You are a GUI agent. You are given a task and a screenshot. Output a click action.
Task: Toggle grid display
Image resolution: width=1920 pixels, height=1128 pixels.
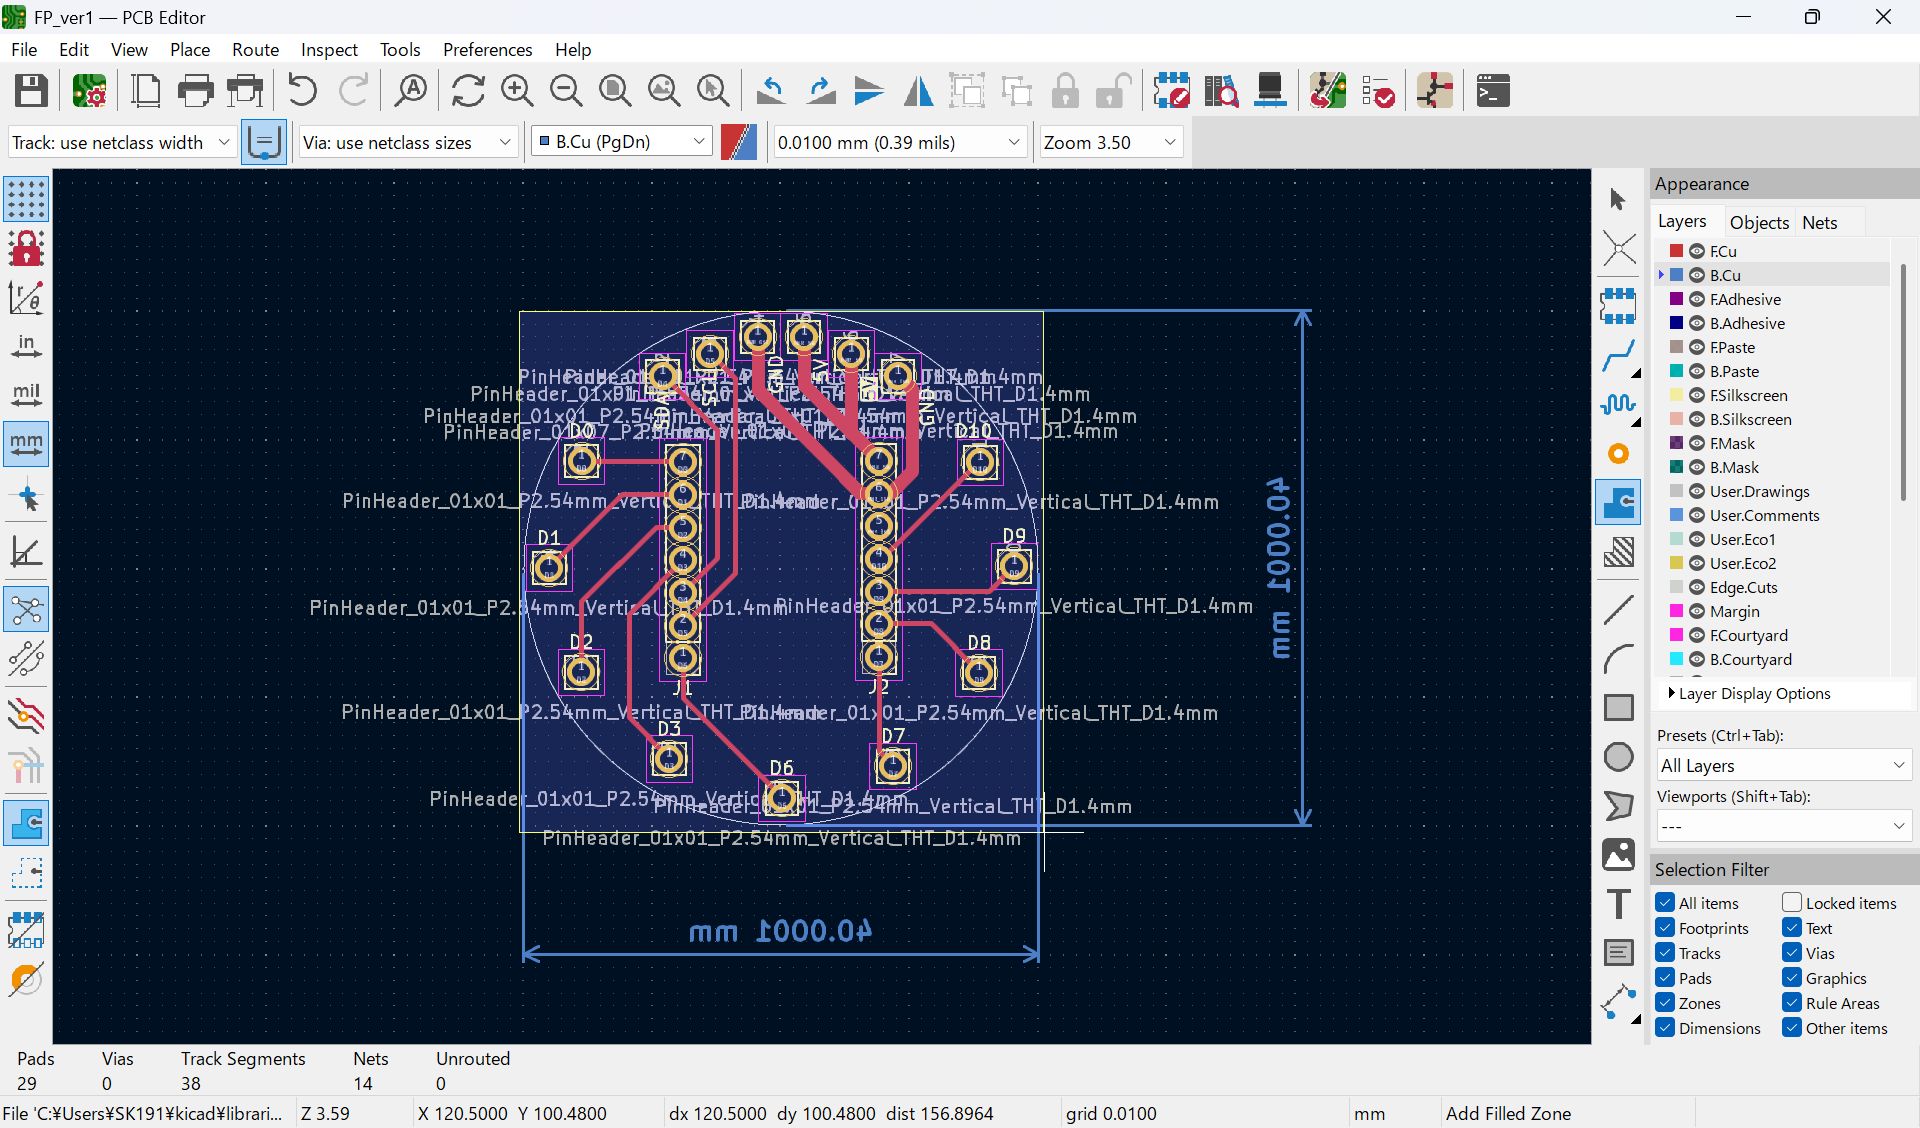[x=26, y=199]
